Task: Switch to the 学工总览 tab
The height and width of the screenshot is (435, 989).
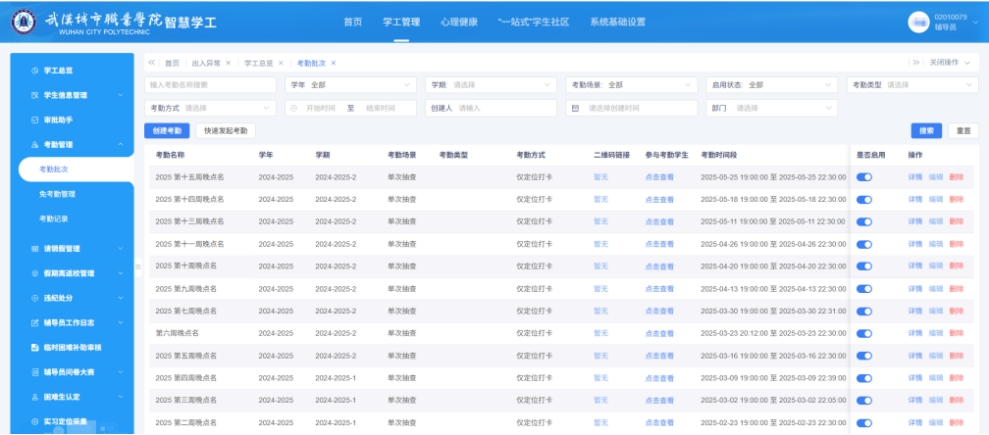Action: (259, 63)
